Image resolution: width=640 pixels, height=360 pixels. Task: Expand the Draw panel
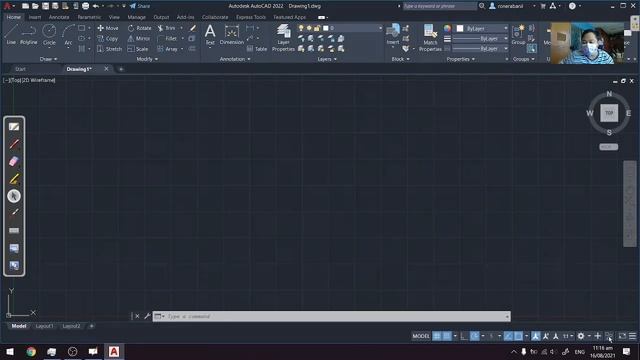tap(49, 59)
